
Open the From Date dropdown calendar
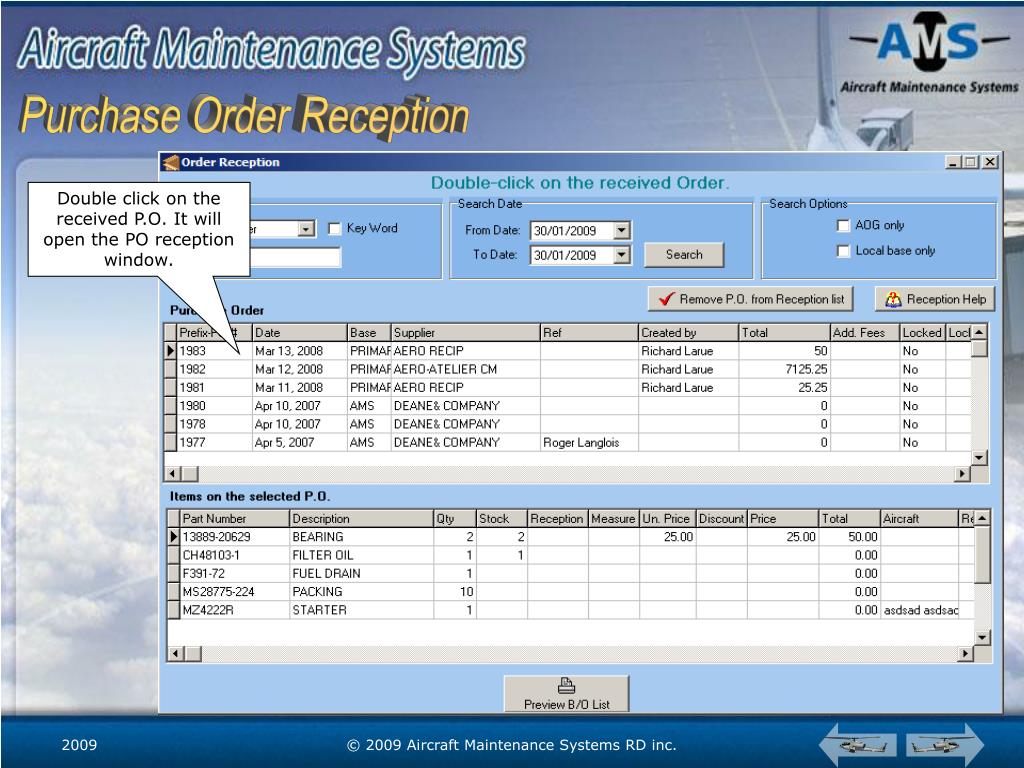click(622, 231)
